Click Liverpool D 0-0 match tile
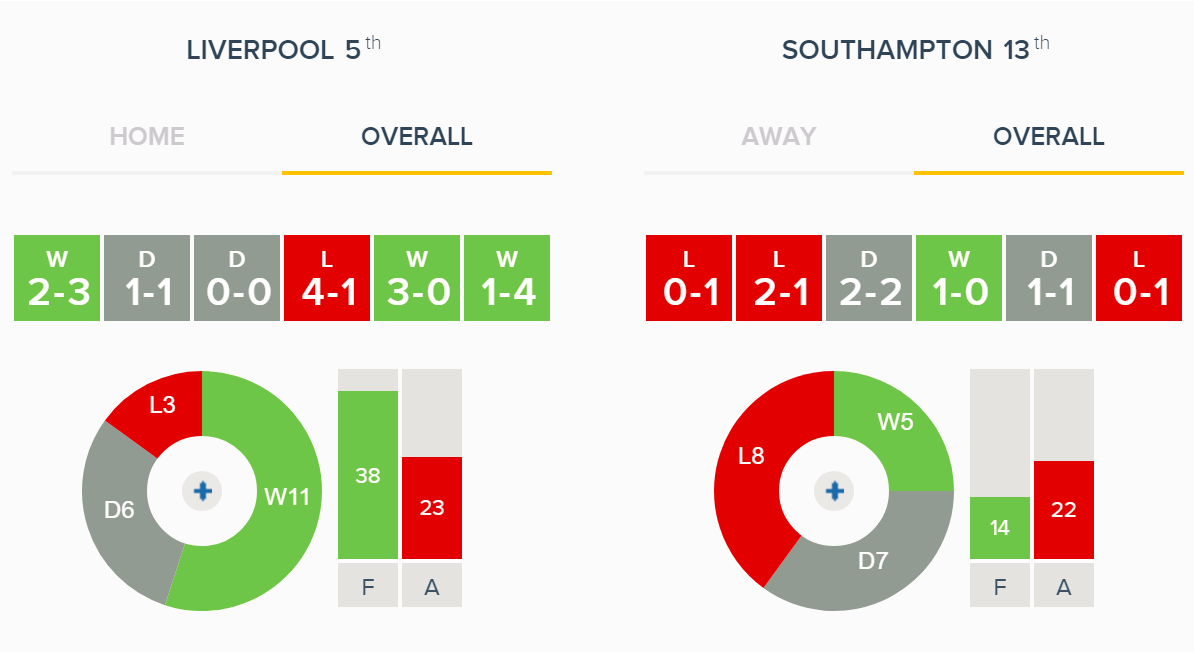 (x=237, y=278)
